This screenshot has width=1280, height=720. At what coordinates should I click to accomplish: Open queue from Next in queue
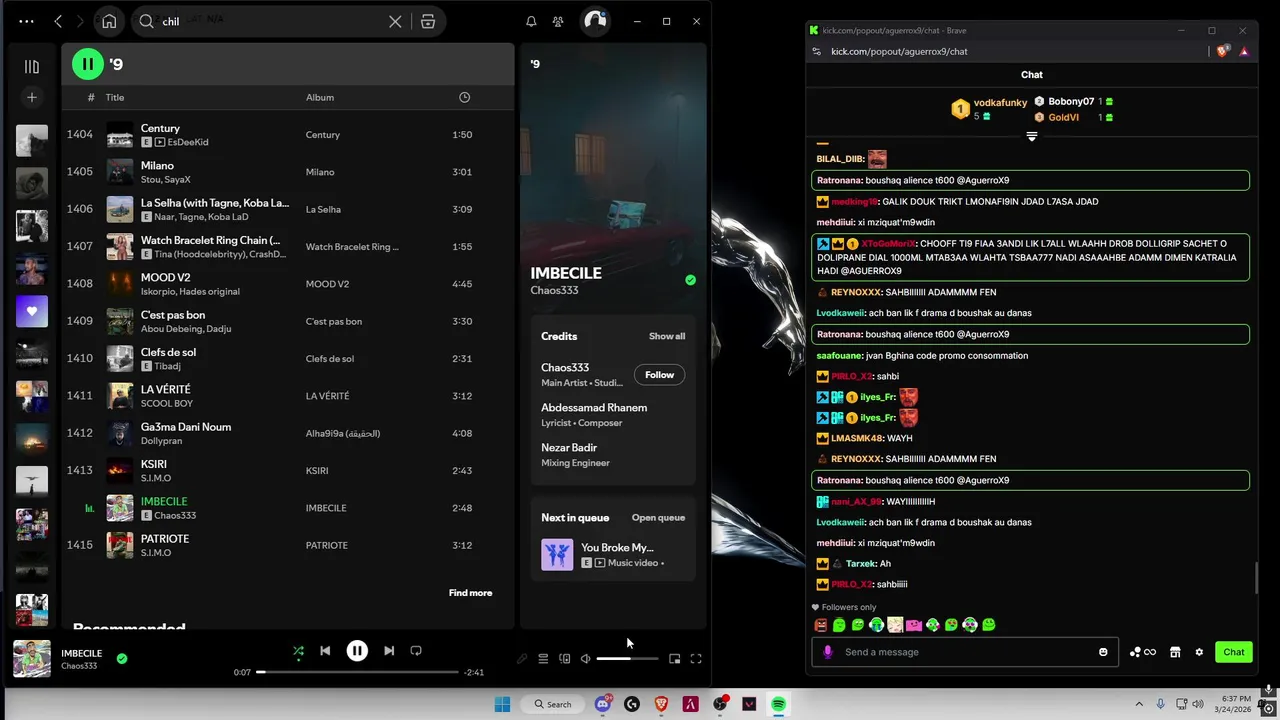(x=658, y=518)
